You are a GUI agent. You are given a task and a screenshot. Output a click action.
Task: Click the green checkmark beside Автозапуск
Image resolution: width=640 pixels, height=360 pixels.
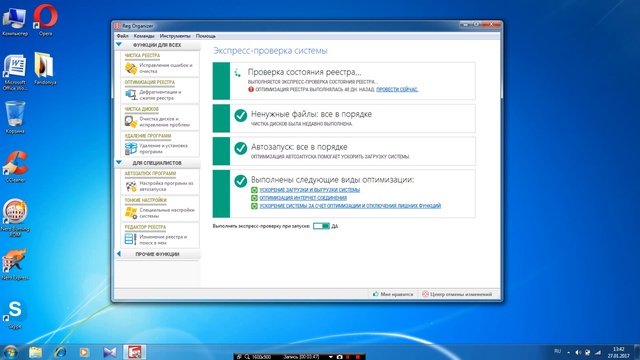point(241,148)
